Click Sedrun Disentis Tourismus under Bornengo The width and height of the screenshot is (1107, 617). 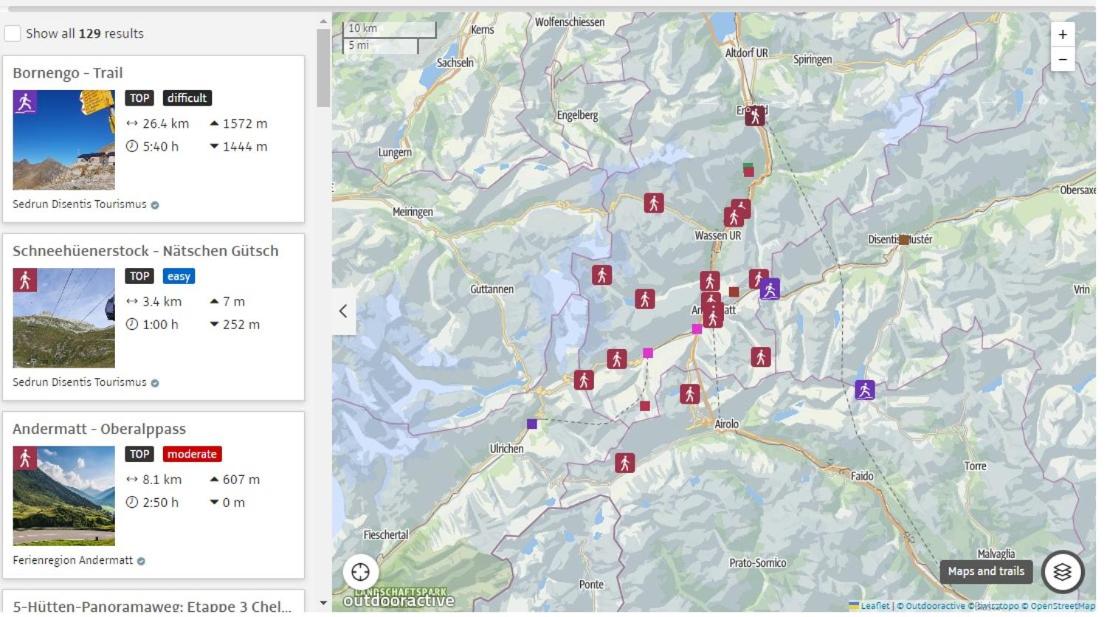pos(80,204)
